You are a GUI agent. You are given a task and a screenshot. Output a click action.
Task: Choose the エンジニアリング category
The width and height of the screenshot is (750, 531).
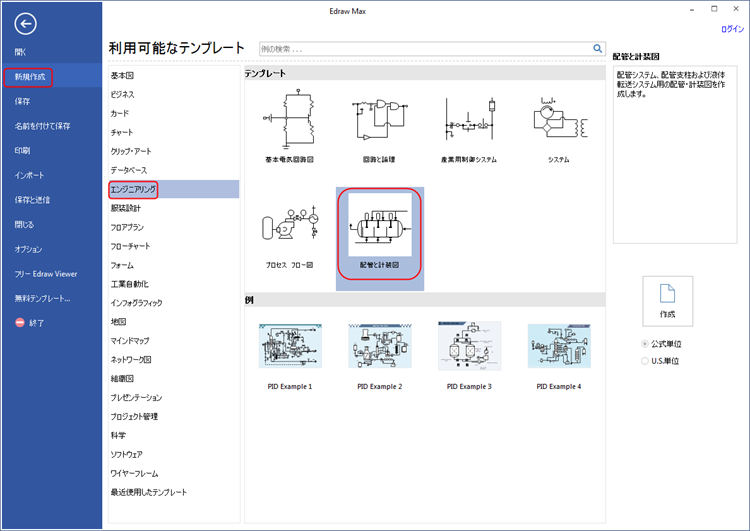133,189
